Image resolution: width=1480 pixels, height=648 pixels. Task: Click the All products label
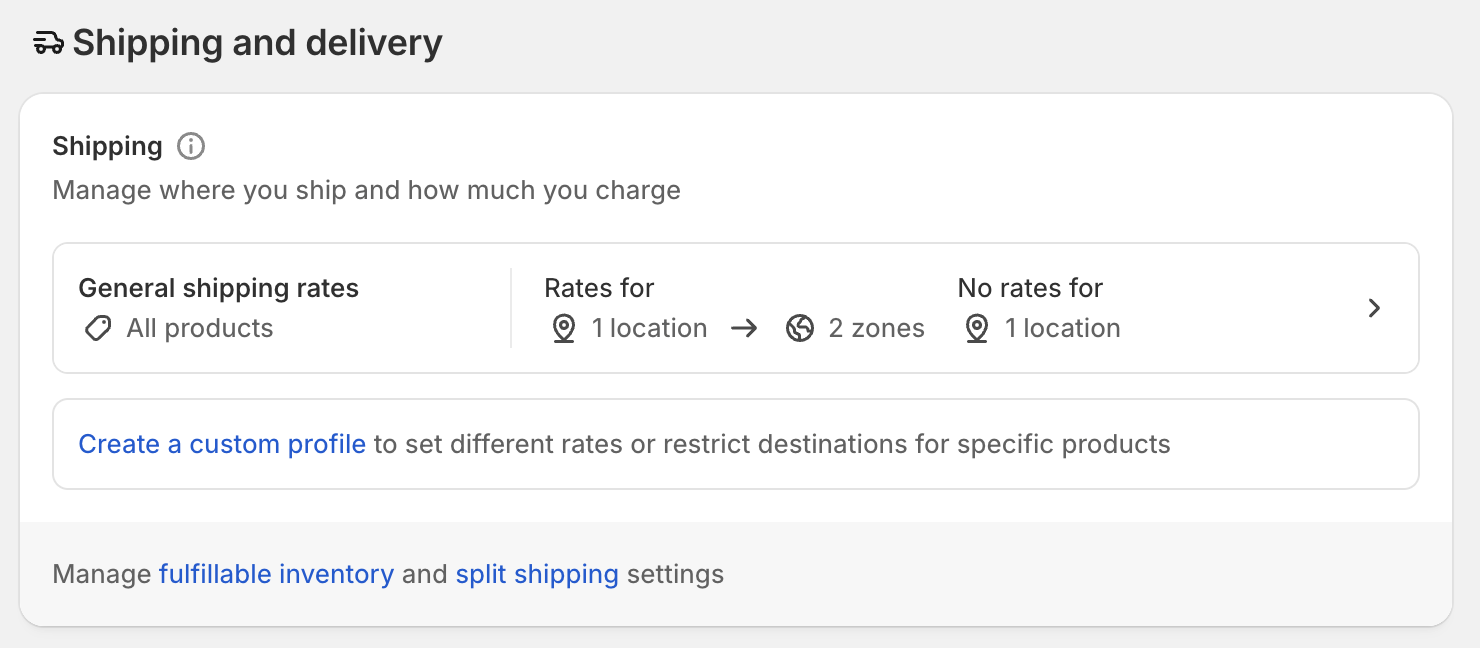[200, 329]
